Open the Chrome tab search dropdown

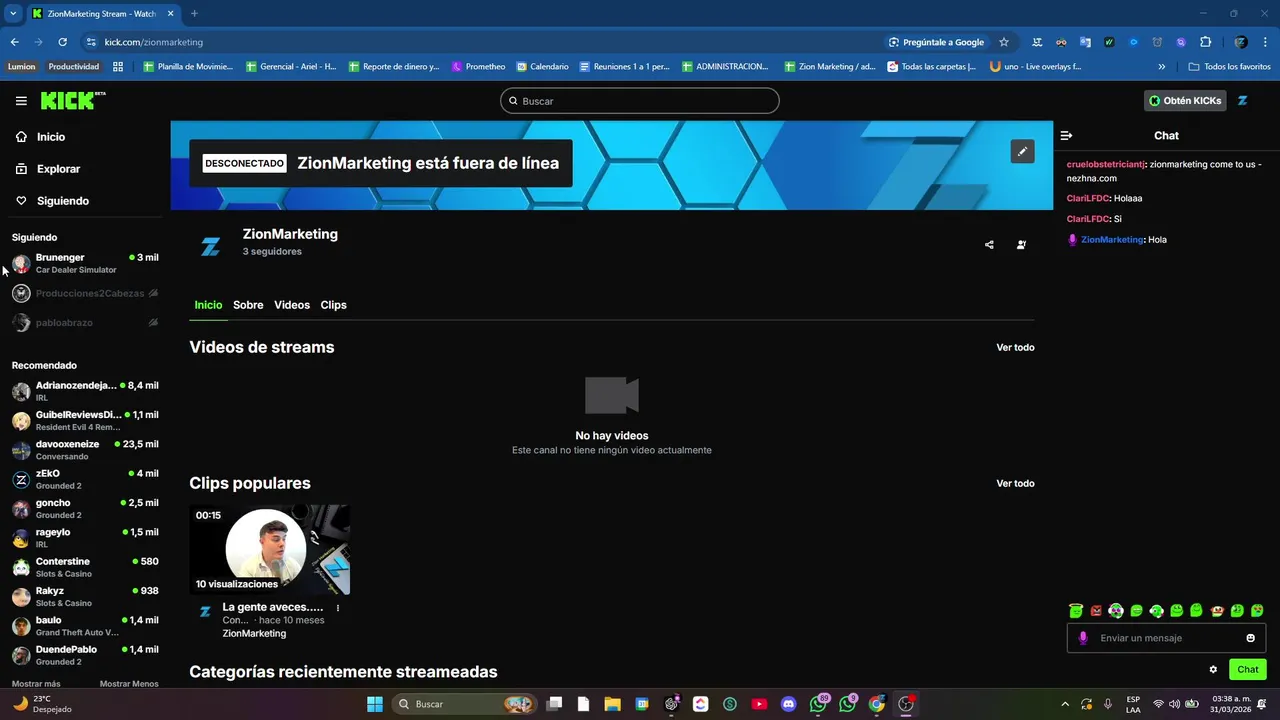click(x=13, y=14)
